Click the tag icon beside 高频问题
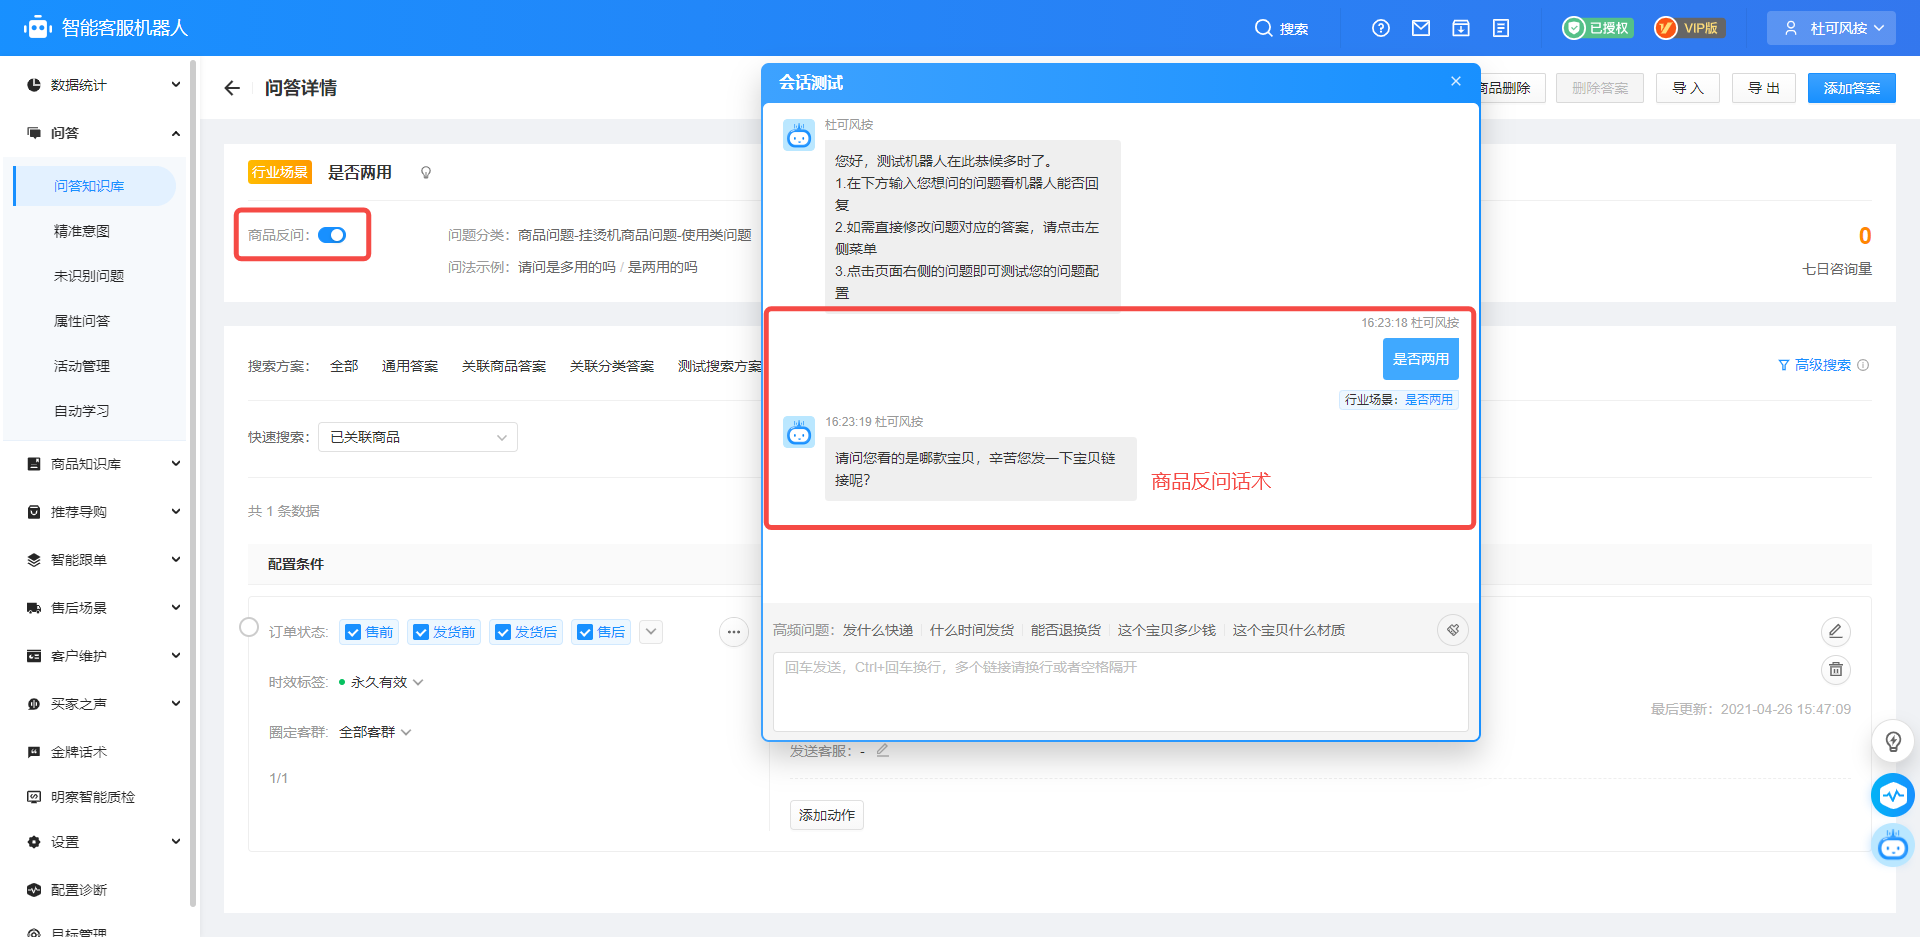 coord(1453,630)
